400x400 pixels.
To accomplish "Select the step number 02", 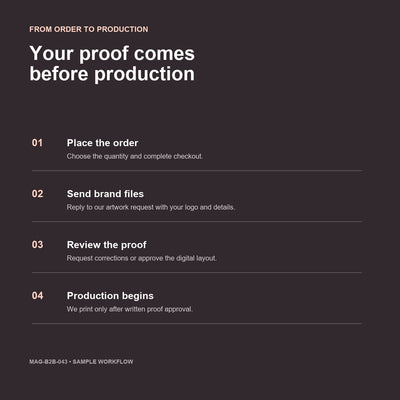I will (37, 194).
